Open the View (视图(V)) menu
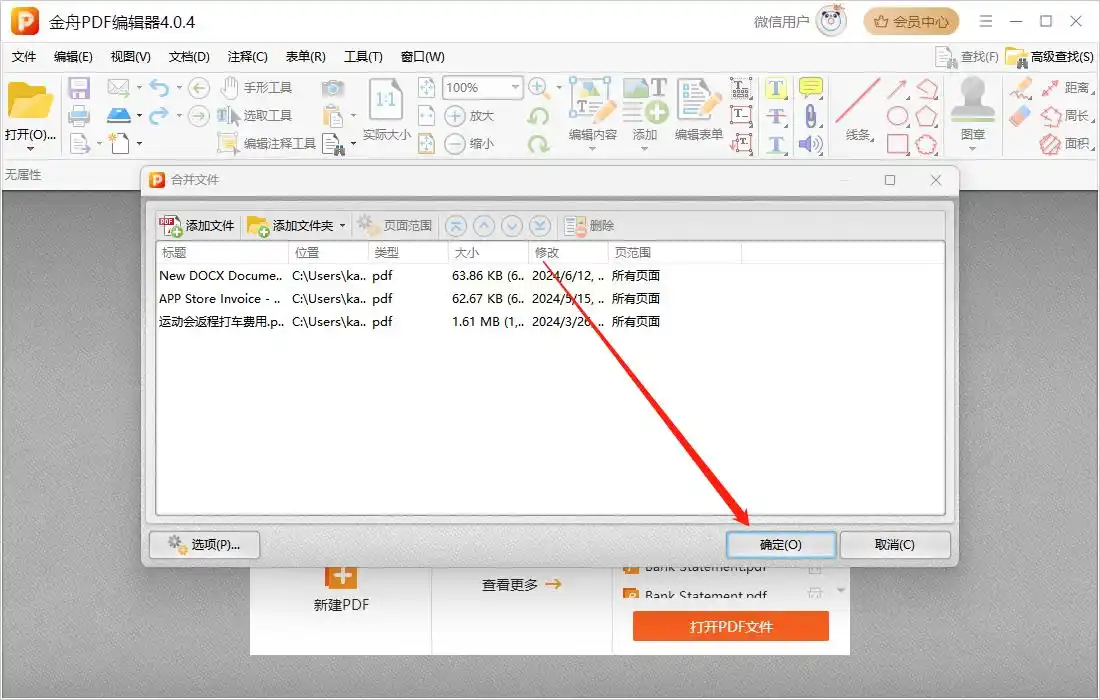The height and width of the screenshot is (700, 1100). point(130,57)
